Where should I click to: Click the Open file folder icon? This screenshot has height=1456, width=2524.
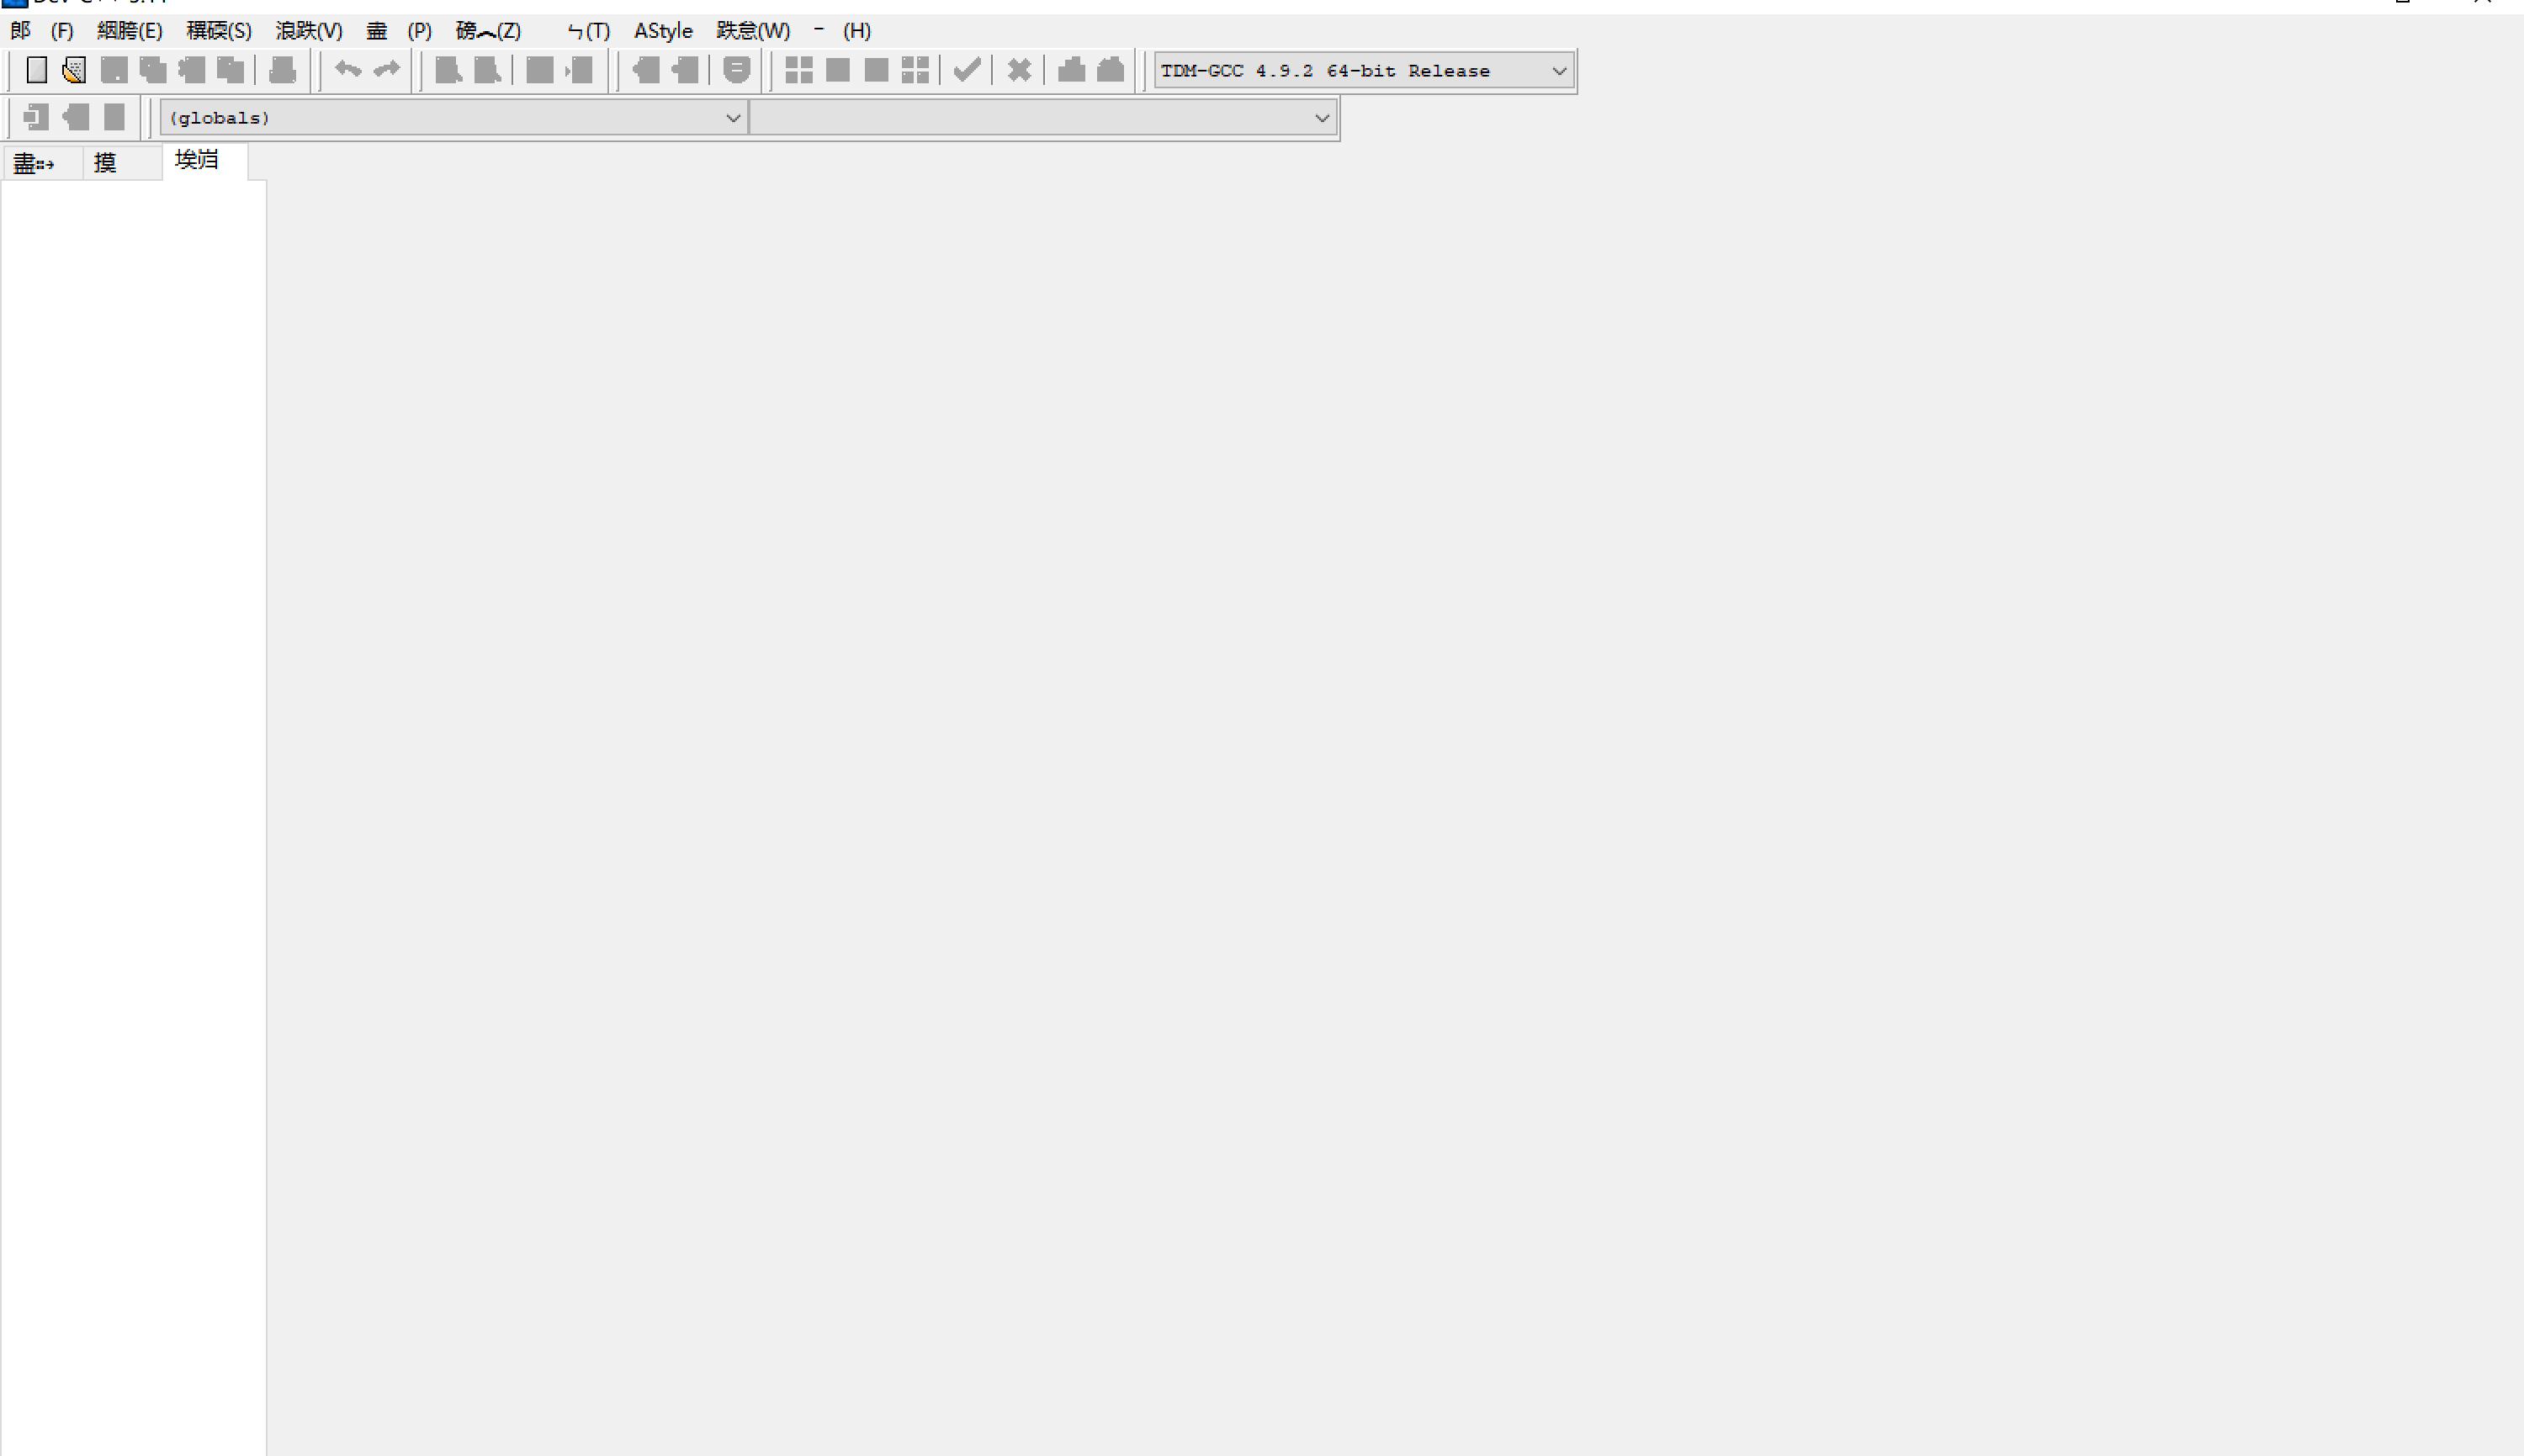(x=74, y=70)
